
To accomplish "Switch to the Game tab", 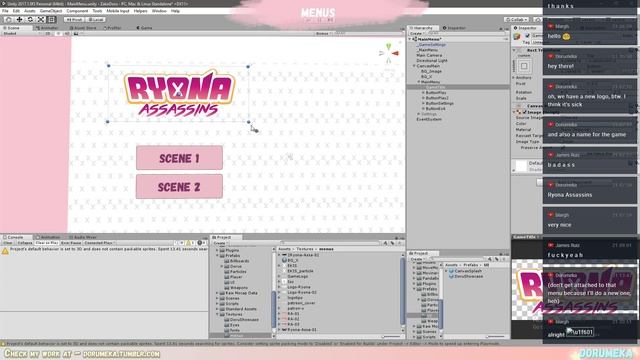I will 144,28.
